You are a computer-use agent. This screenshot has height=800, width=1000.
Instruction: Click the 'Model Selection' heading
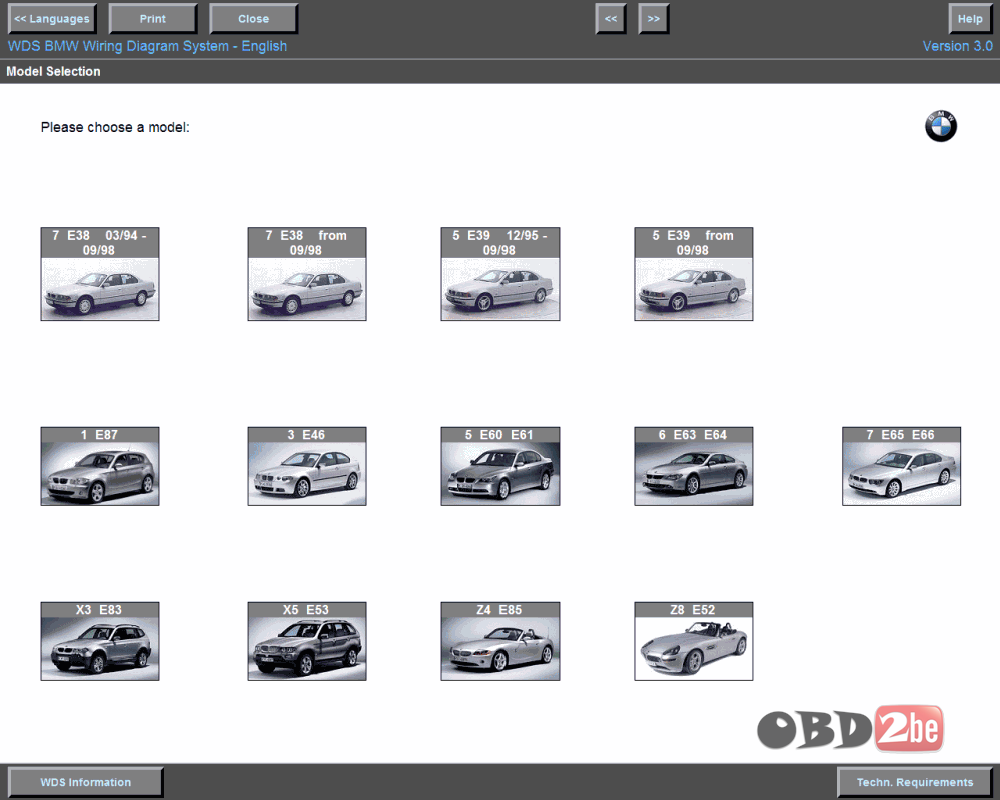pyautogui.click(x=54, y=71)
